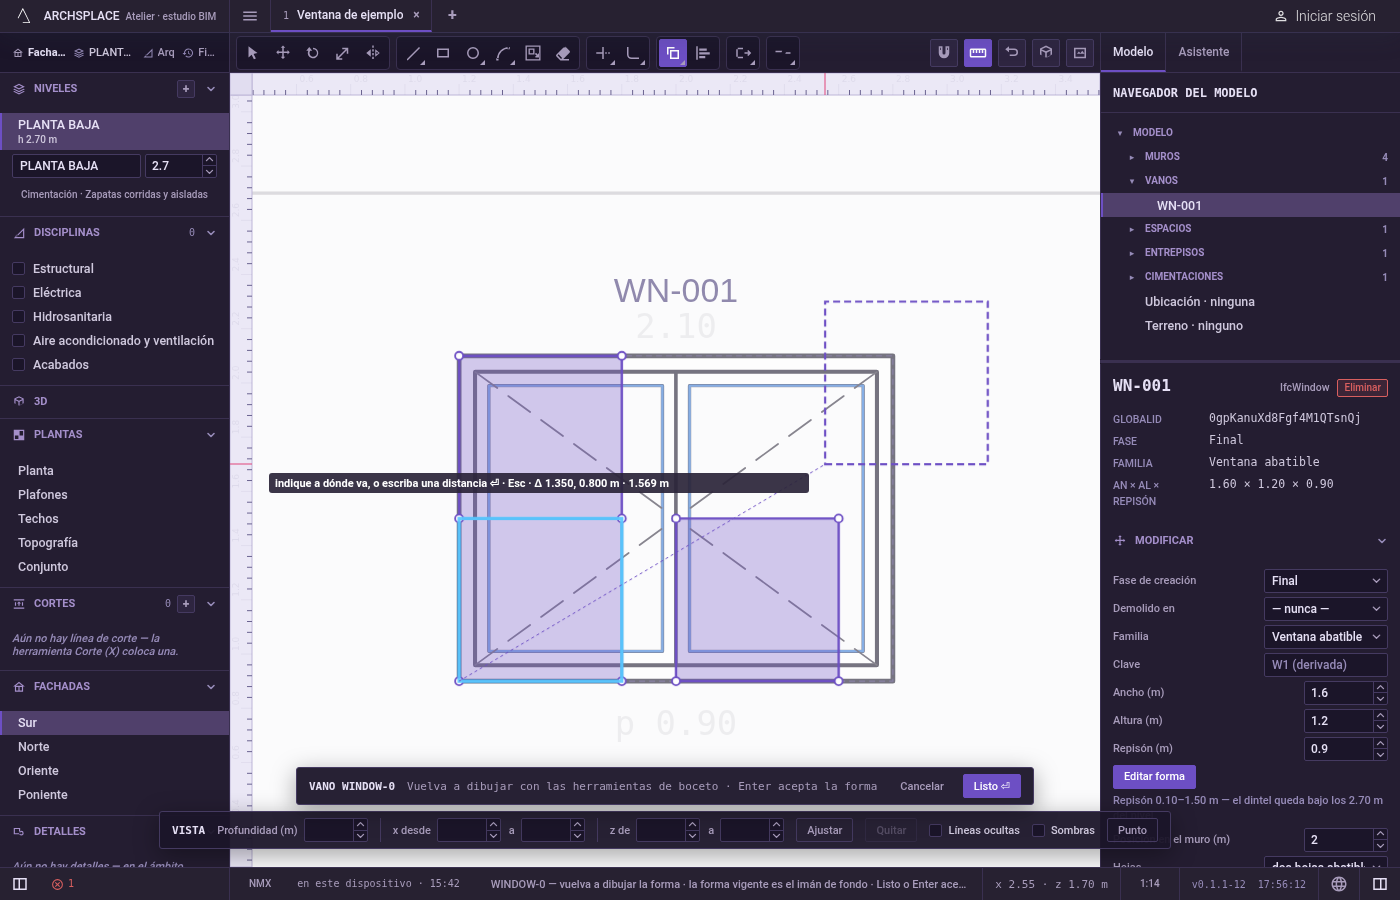Viewport: 1400px width, 900px height.
Task: Toggle the Acabados discipline checkbox
Action: pos(18,365)
